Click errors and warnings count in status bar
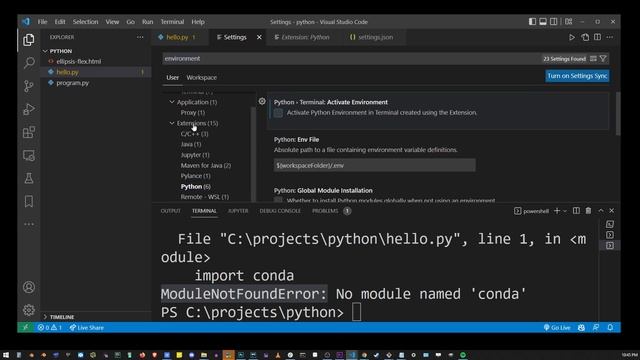 click(x=49, y=327)
